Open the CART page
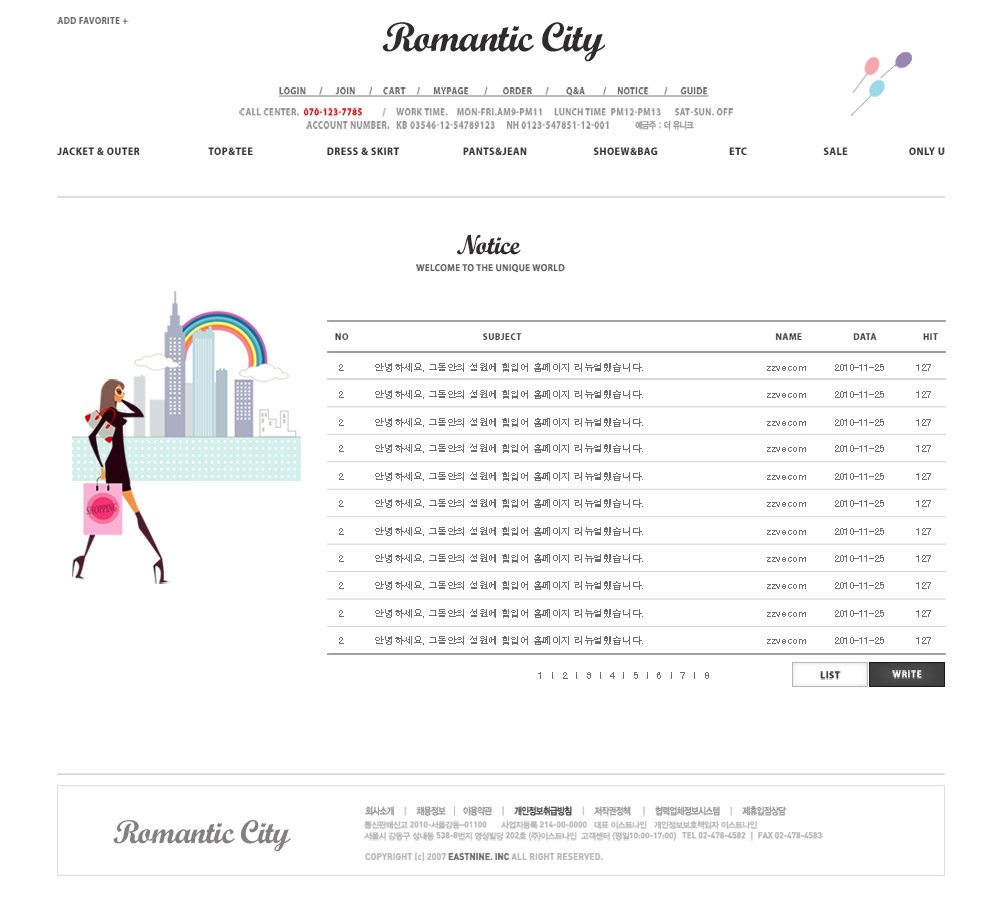1007x897 pixels. [394, 91]
